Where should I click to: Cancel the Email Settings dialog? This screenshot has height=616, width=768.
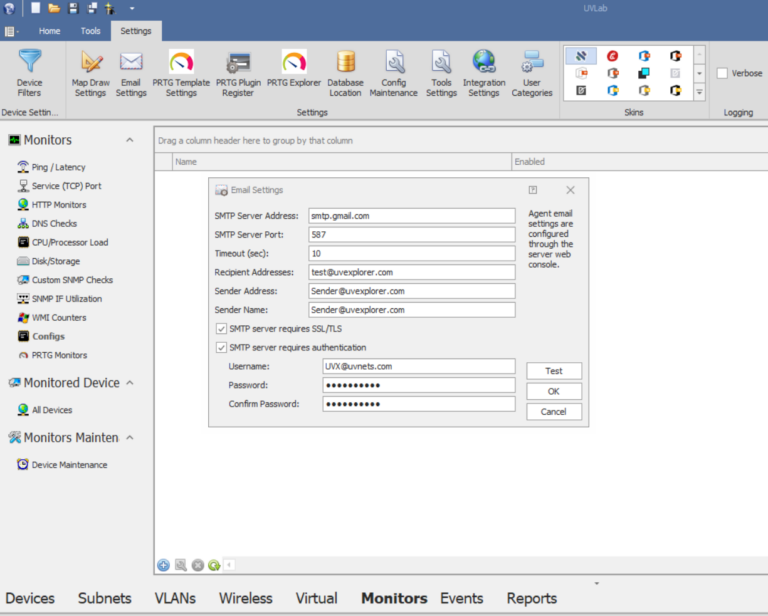(x=554, y=412)
